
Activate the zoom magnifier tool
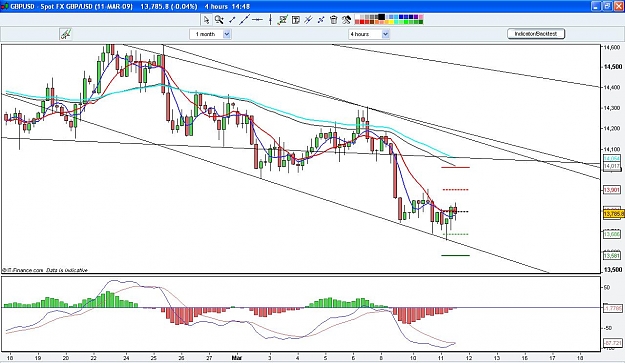[x=219, y=20]
